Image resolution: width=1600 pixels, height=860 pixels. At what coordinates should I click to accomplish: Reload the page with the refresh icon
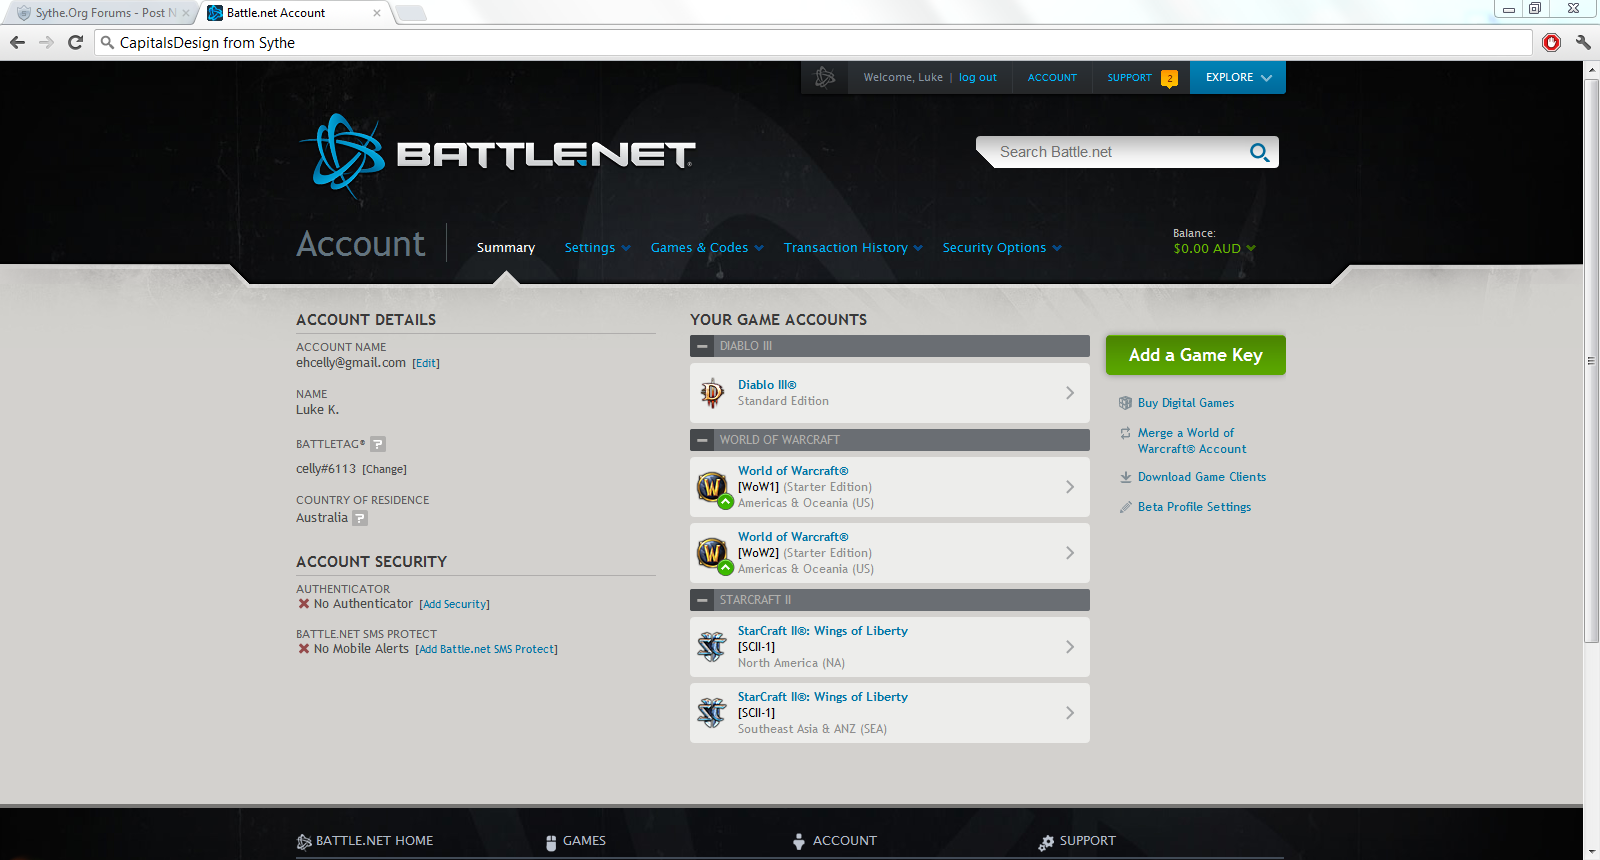(75, 42)
